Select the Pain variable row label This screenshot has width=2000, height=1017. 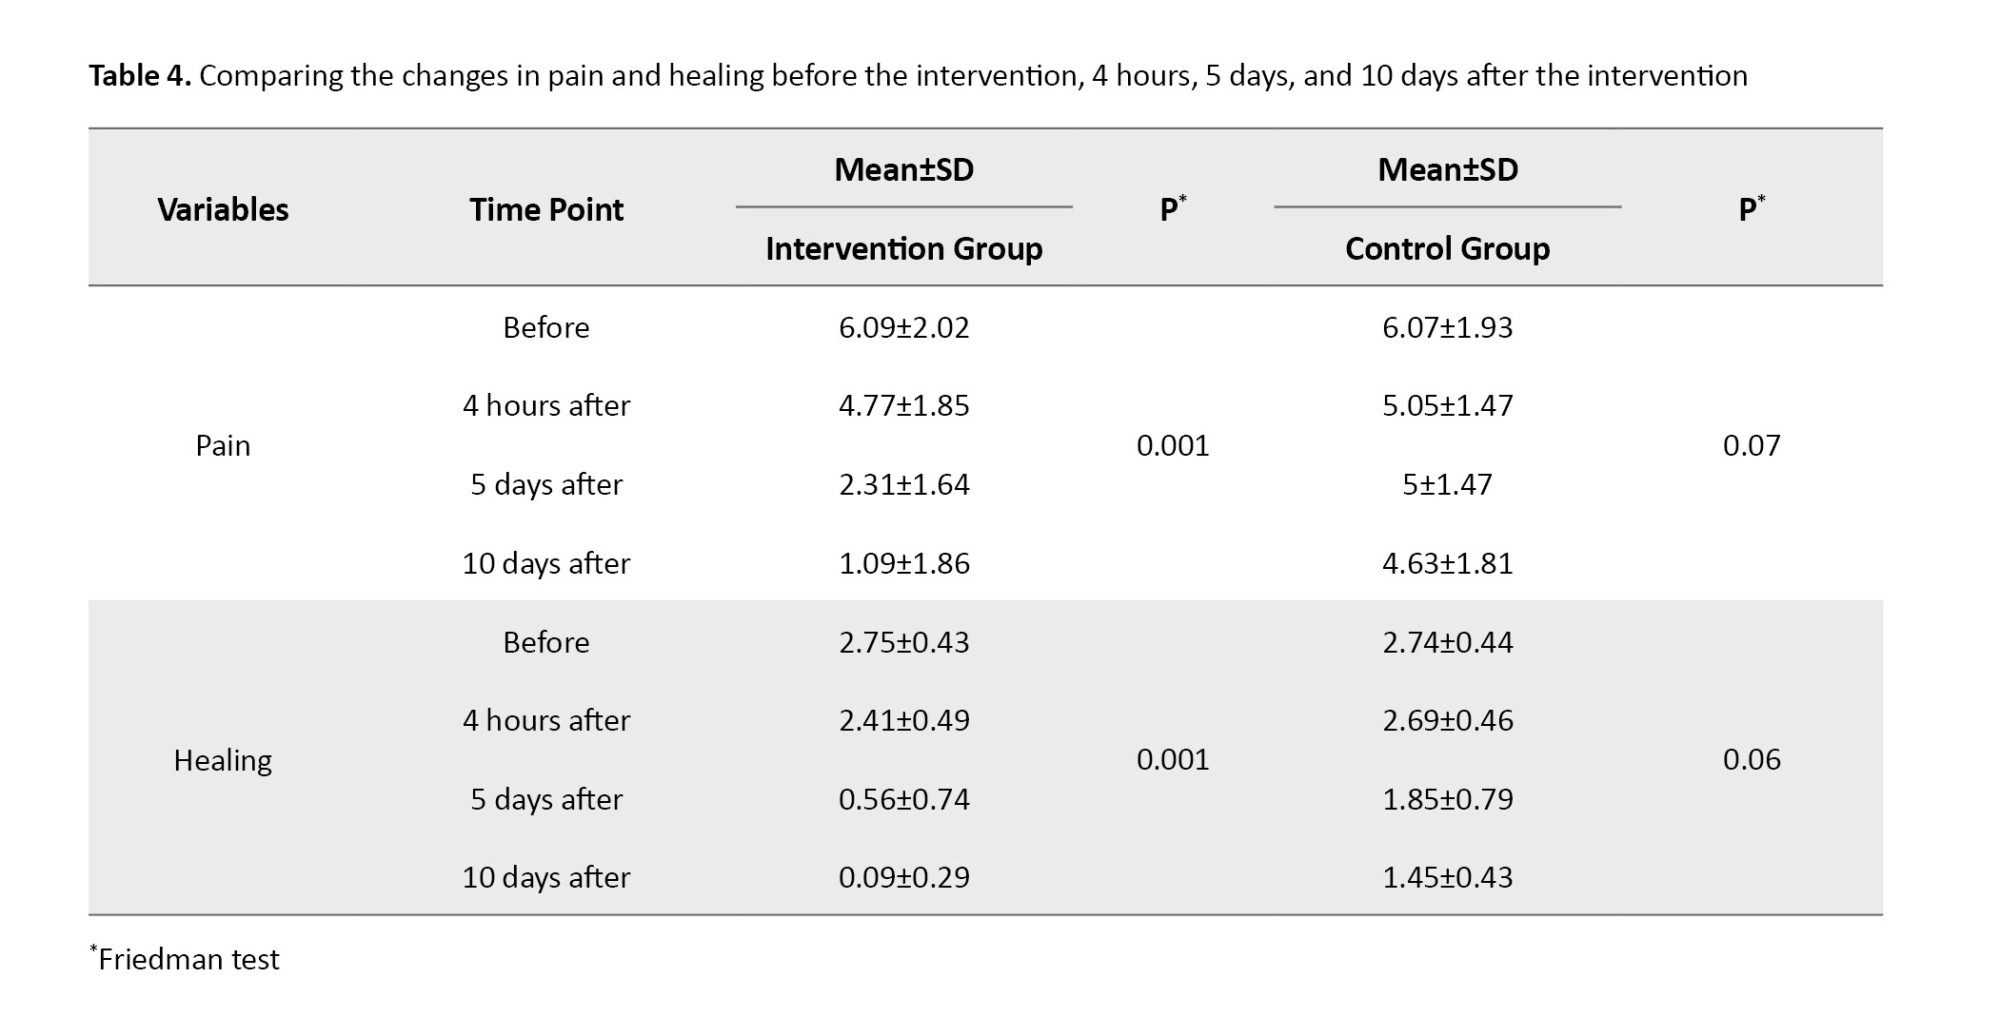[223, 445]
